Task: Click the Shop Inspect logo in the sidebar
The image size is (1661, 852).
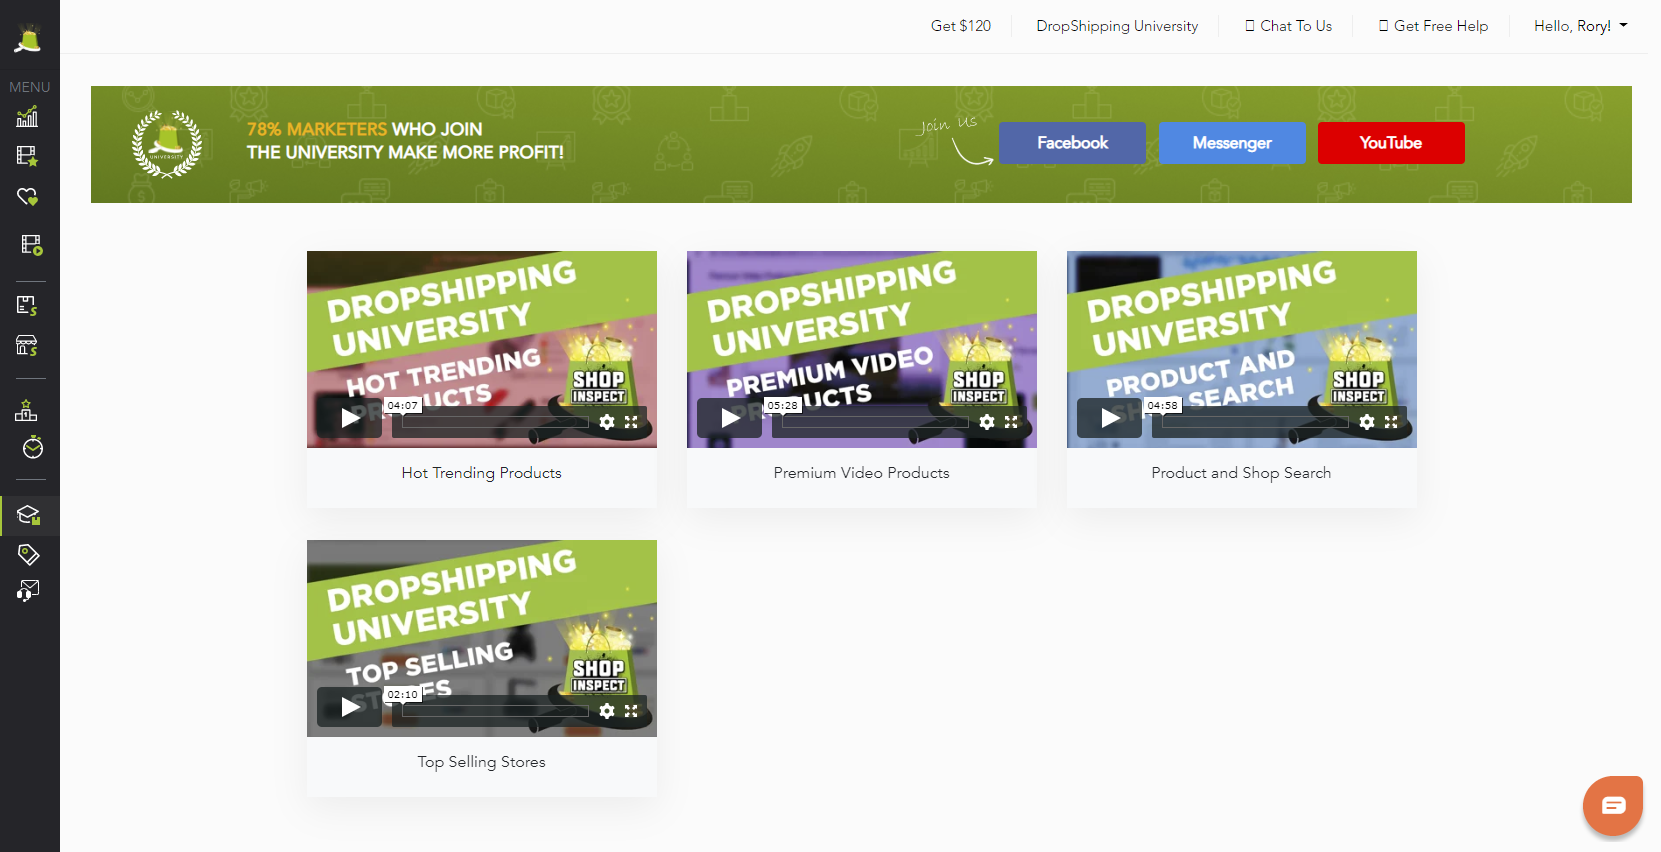Action: coord(28,38)
